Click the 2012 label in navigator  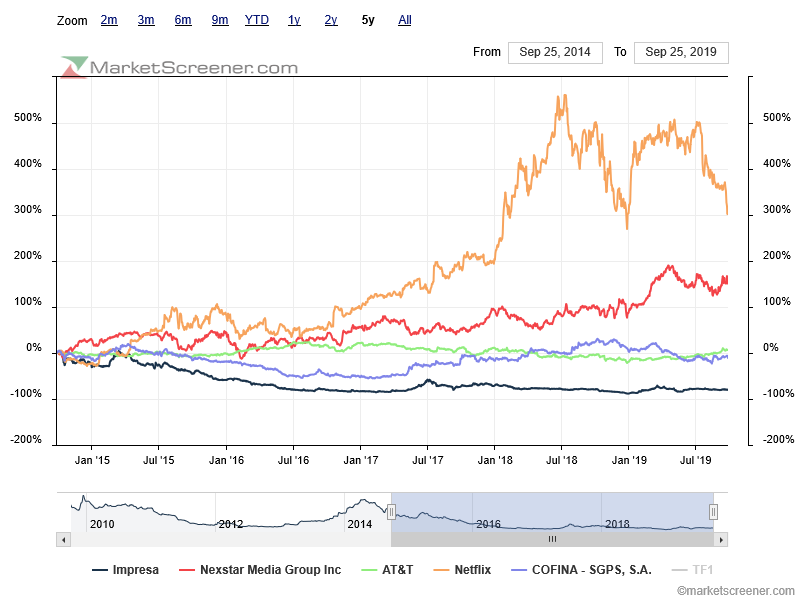pyautogui.click(x=231, y=524)
